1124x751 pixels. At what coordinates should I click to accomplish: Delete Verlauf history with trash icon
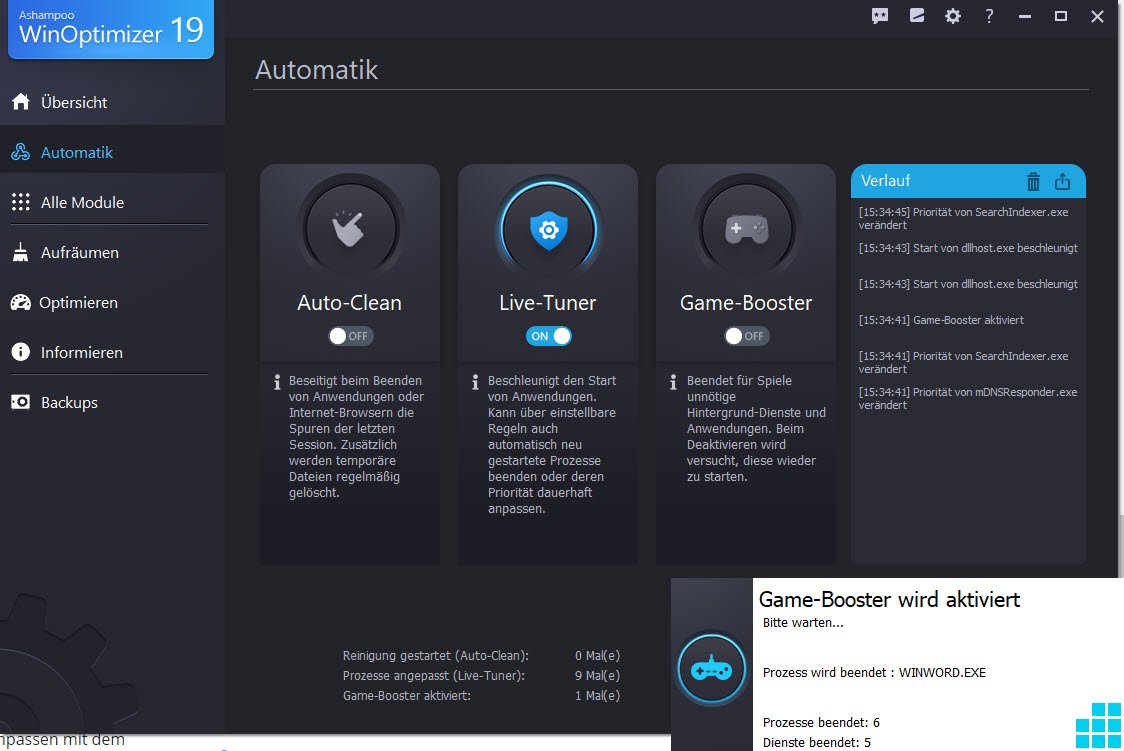[1033, 181]
